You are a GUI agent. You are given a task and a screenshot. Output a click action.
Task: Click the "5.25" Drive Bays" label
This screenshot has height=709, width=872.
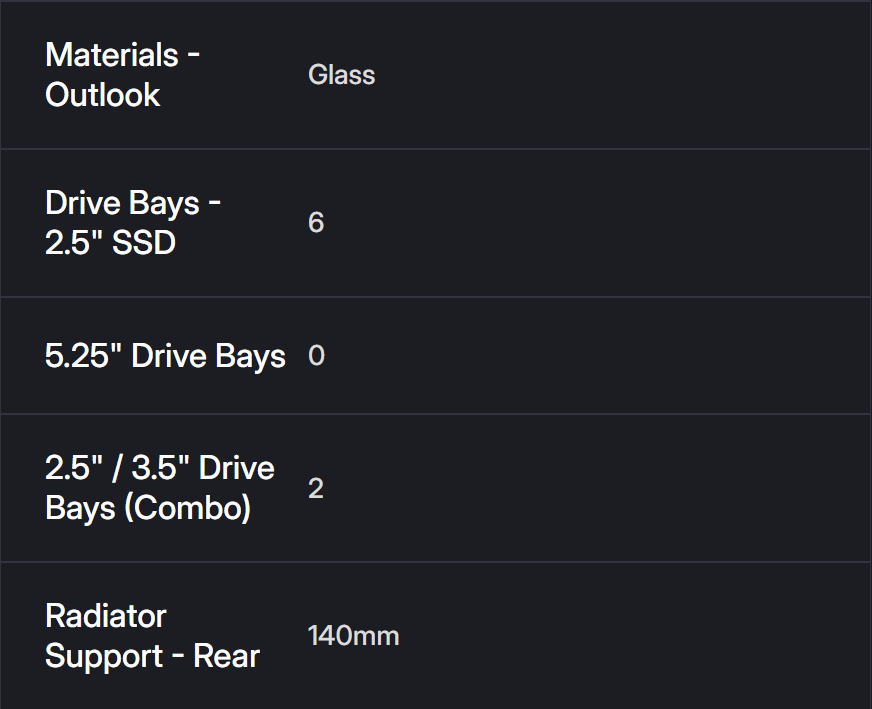(165, 356)
